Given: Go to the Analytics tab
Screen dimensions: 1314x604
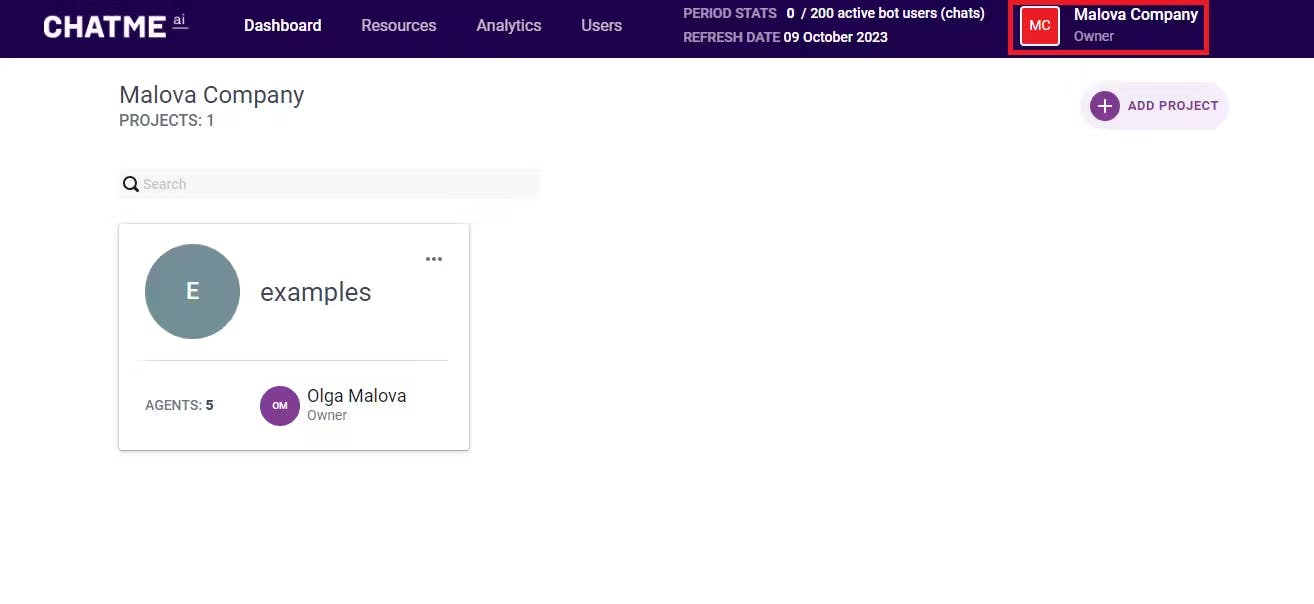Looking at the screenshot, I should (x=509, y=26).
